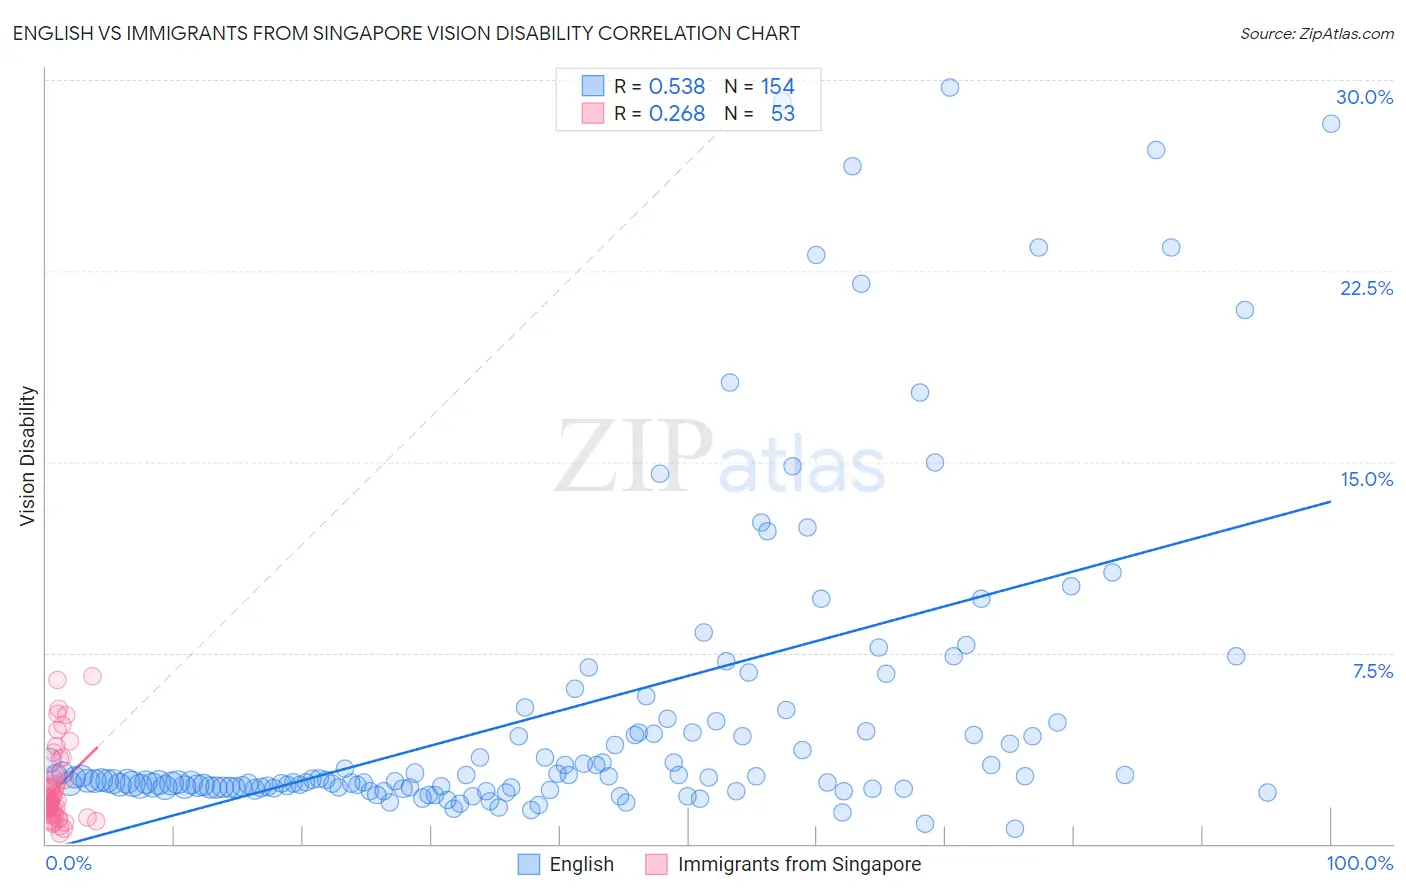Select the 15.0% y-axis tick label
Image resolution: width=1406 pixels, height=892 pixels.
tap(1366, 479)
